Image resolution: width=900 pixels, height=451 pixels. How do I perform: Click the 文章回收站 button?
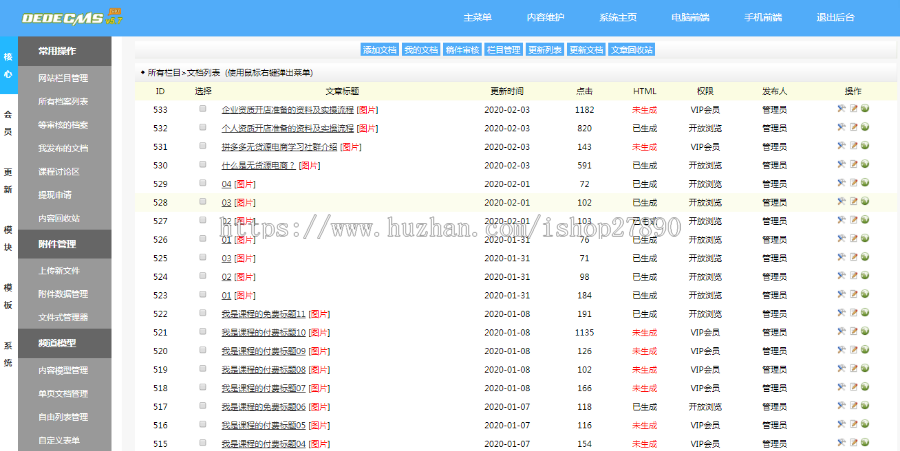click(632, 49)
